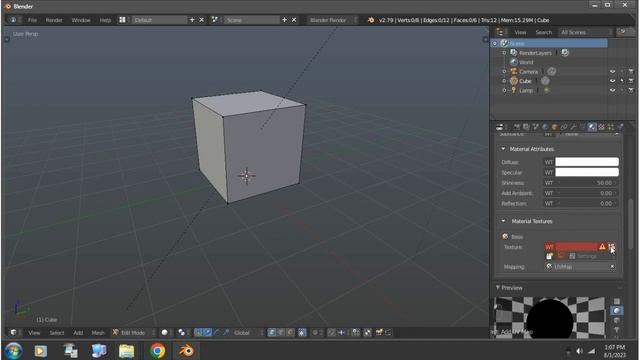Select sphere preview shape in Preview panel
Screen dimensions: 640x360
pos(616,311)
